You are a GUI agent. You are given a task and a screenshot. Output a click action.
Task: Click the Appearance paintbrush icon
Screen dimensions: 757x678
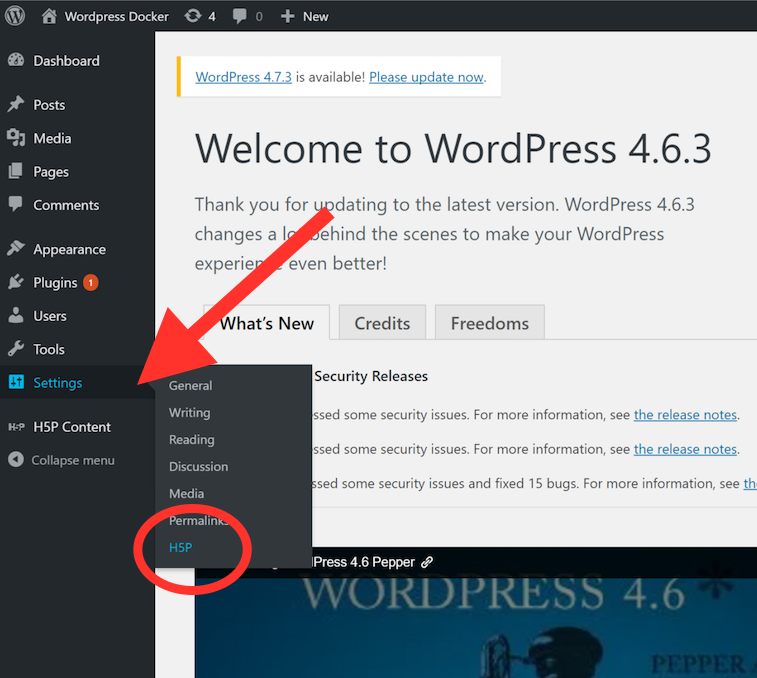coord(16,248)
